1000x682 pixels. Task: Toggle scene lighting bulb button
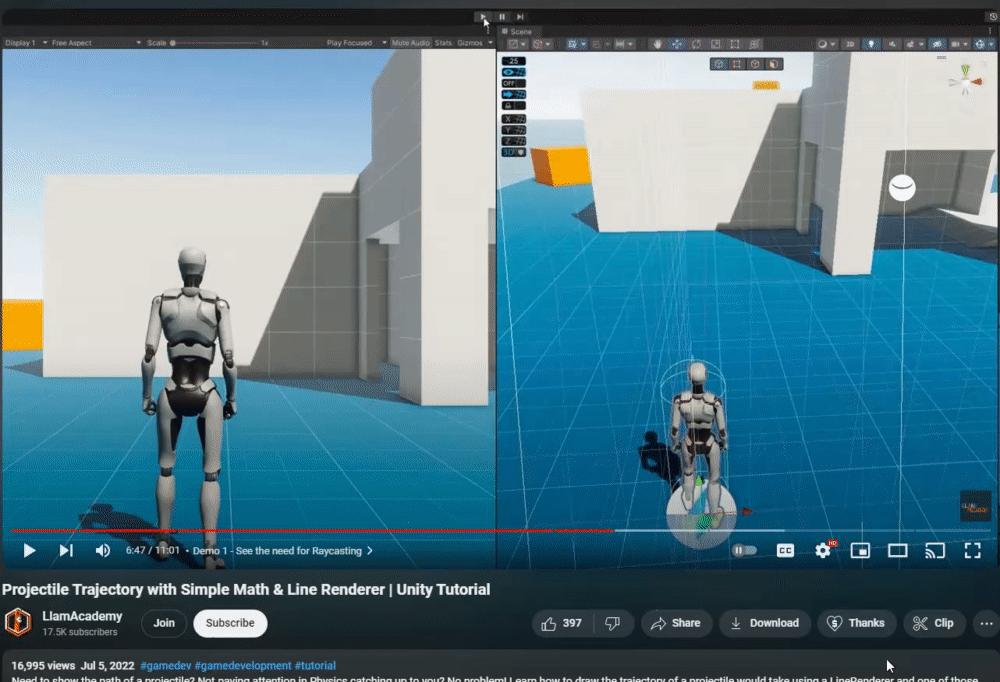pos(871,44)
